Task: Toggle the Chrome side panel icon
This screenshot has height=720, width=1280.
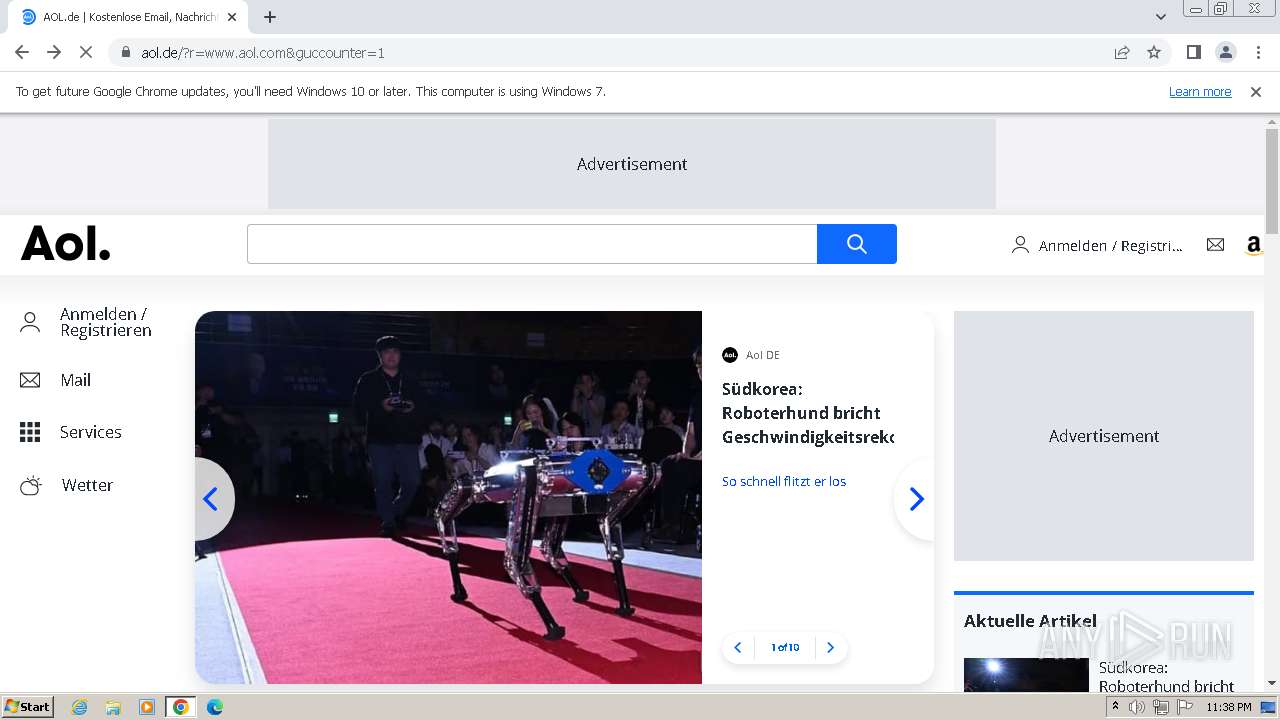Action: coord(1193,52)
